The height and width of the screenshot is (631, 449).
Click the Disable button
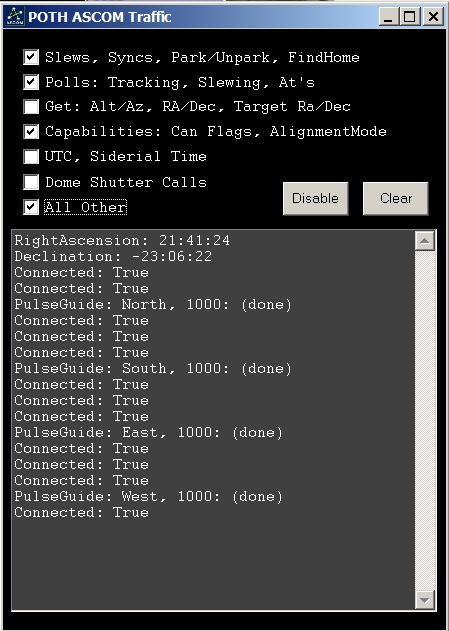point(315,198)
